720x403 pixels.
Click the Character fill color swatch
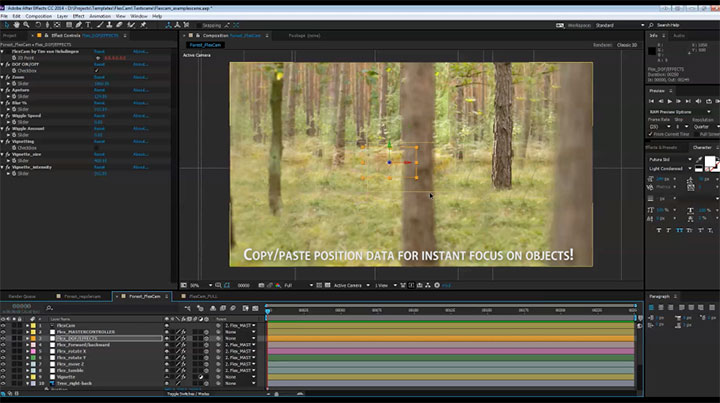(709, 161)
